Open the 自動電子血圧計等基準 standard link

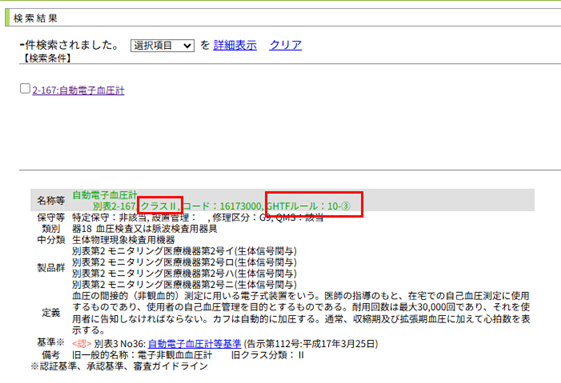point(194,344)
